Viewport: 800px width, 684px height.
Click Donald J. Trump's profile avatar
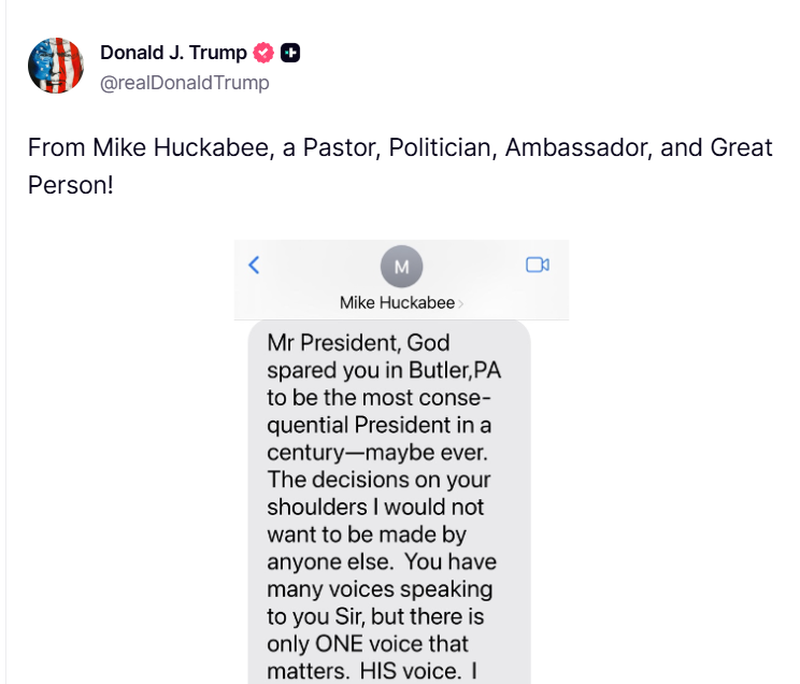point(55,67)
